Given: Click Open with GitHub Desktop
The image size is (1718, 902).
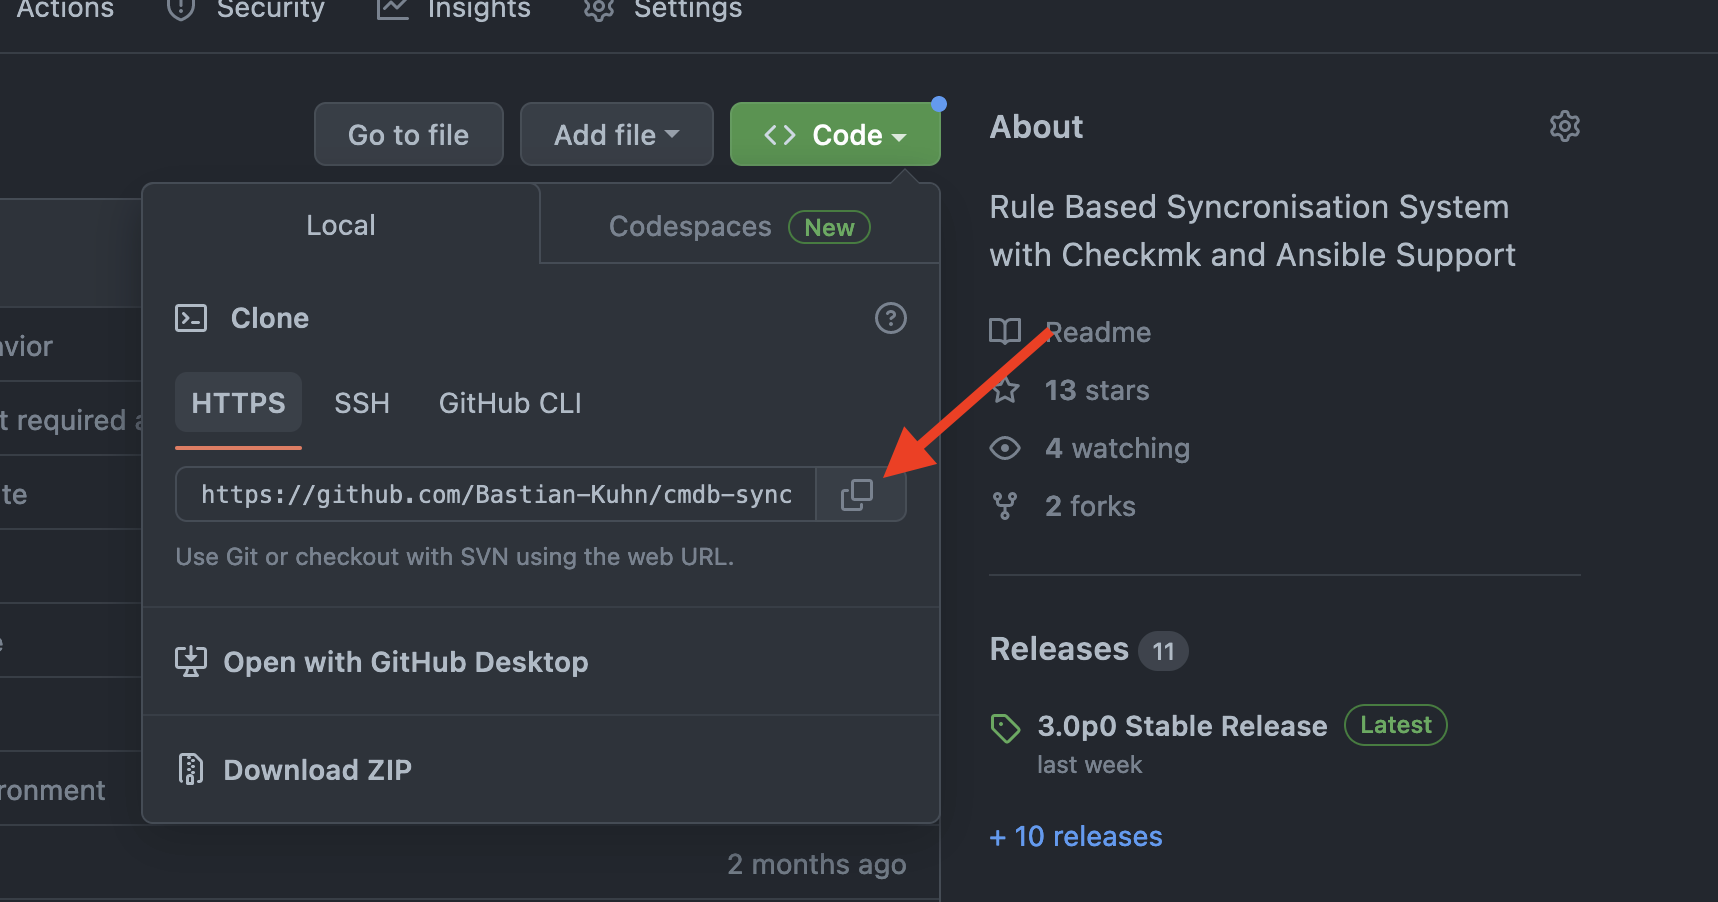Looking at the screenshot, I should click(x=405, y=662).
